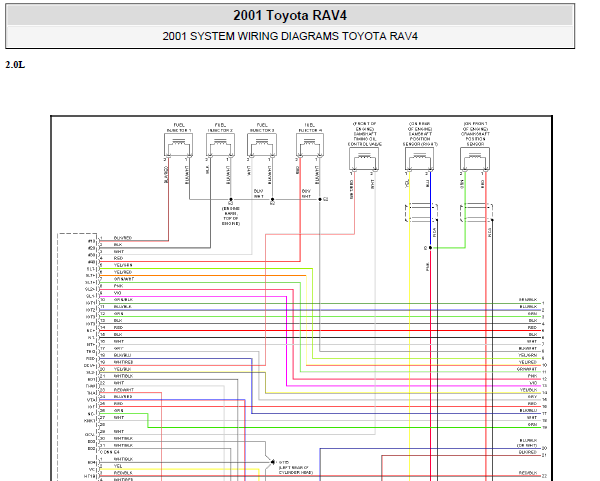600x481 pixels.
Task: Select the Crankshaft Position Sensor symbol
Action: coord(475,159)
